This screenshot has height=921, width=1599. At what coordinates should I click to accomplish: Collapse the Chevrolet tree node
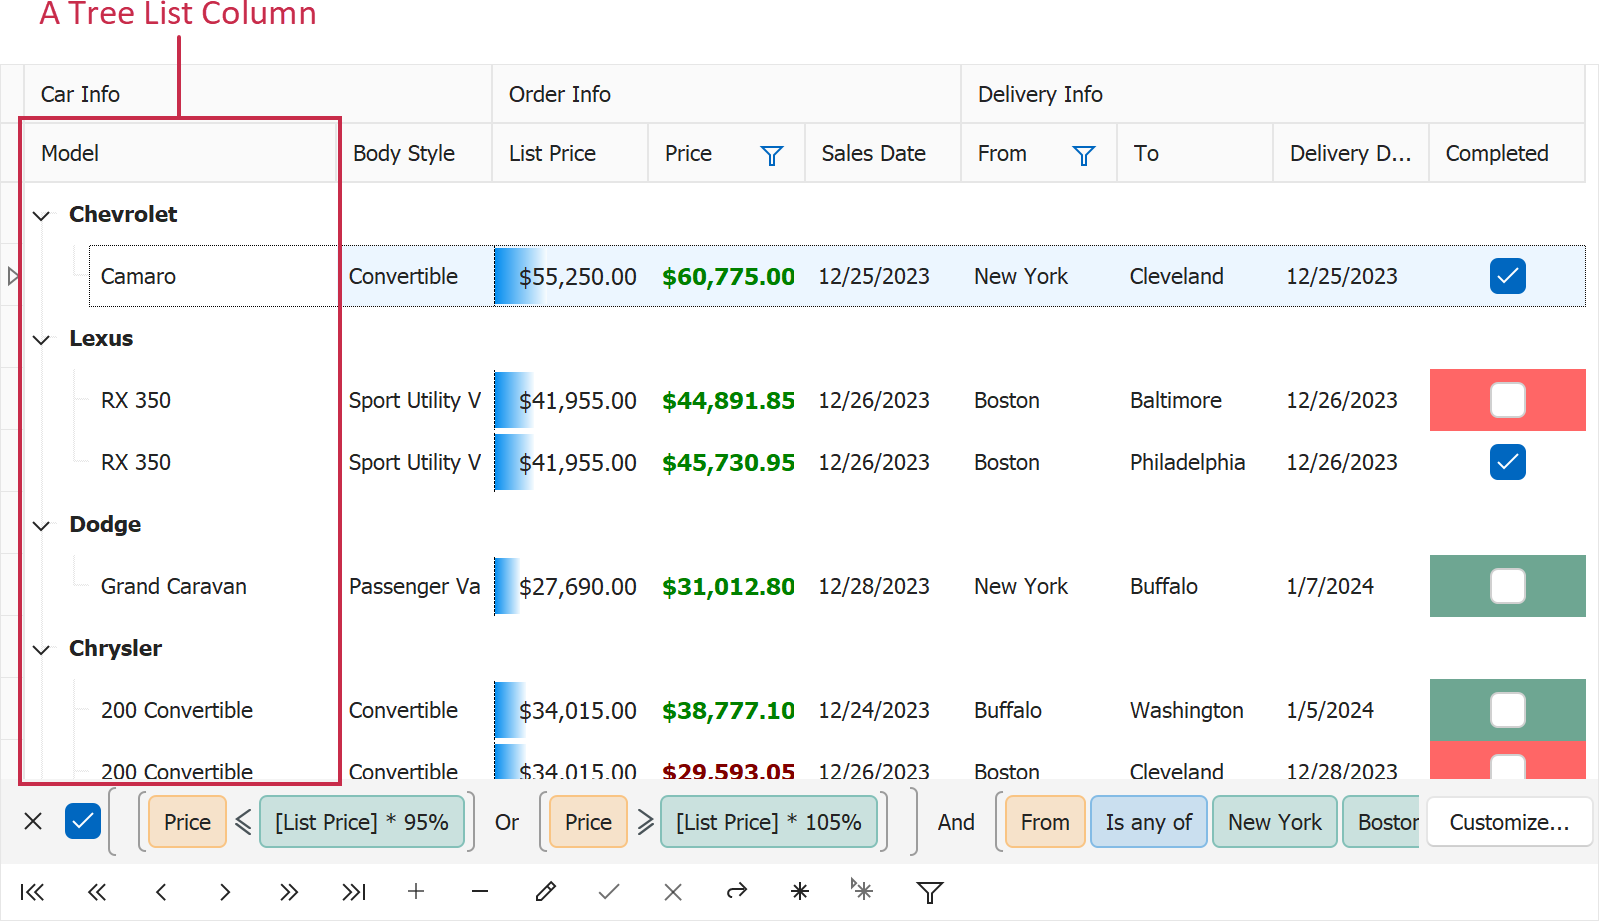[41, 216]
